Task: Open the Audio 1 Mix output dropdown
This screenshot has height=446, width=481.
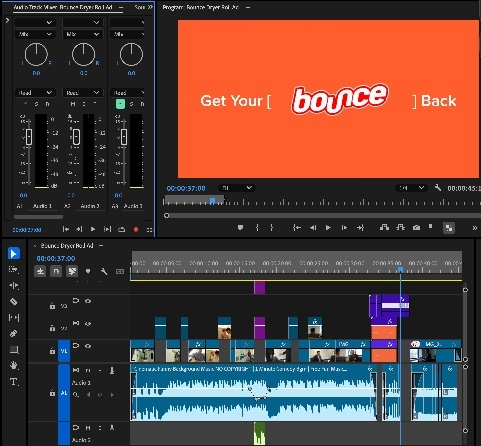Action: click(35, 34)
